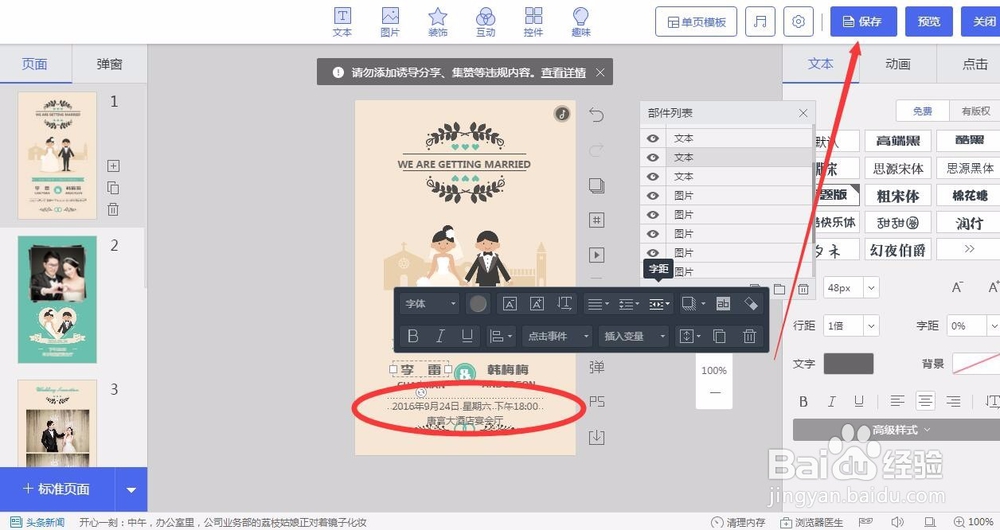Switch to the 点击 tab
Viewport: 1000px width, 530px height.
(974, 64)
